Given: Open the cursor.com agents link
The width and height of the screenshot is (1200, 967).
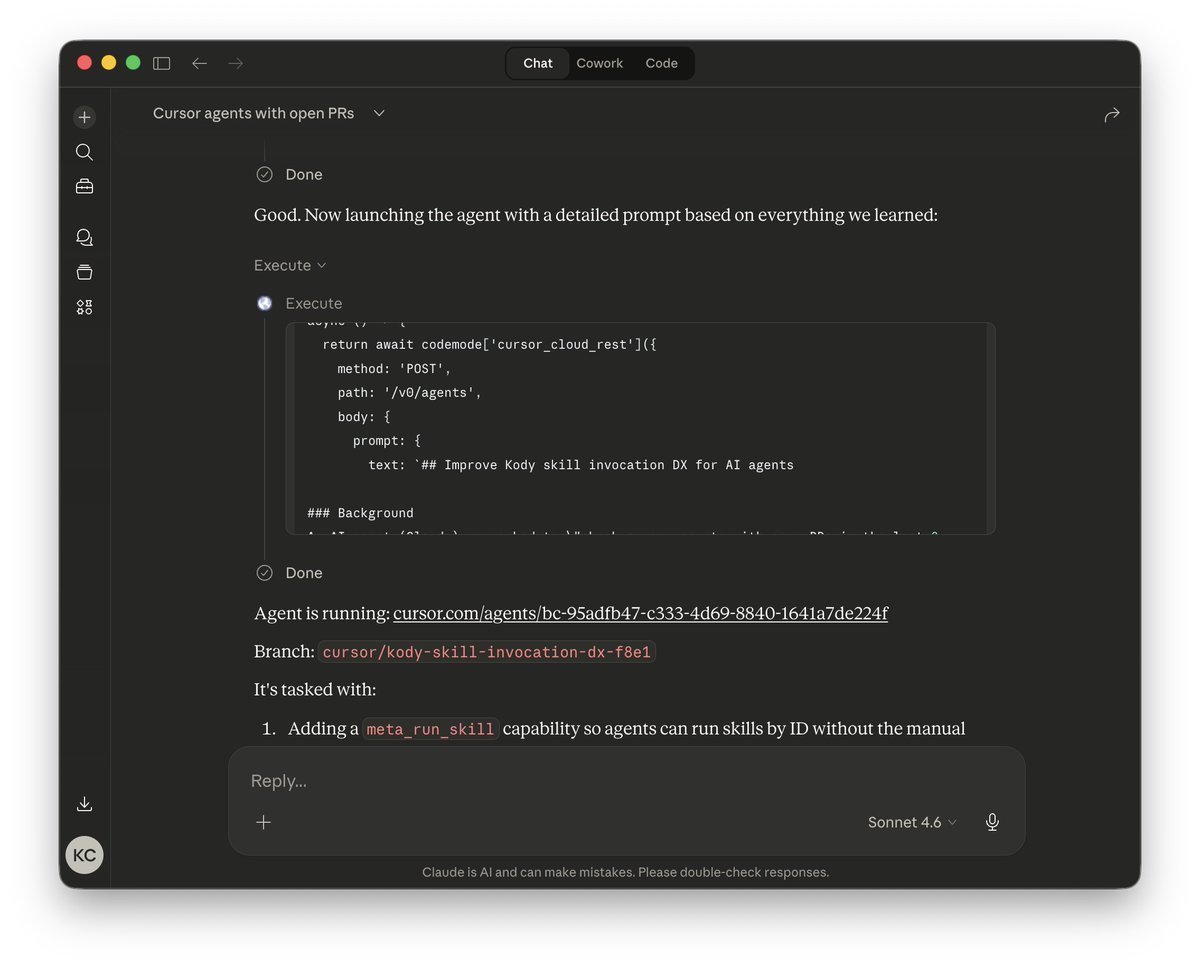Looking at the screenshot, I should click(640, 612).
